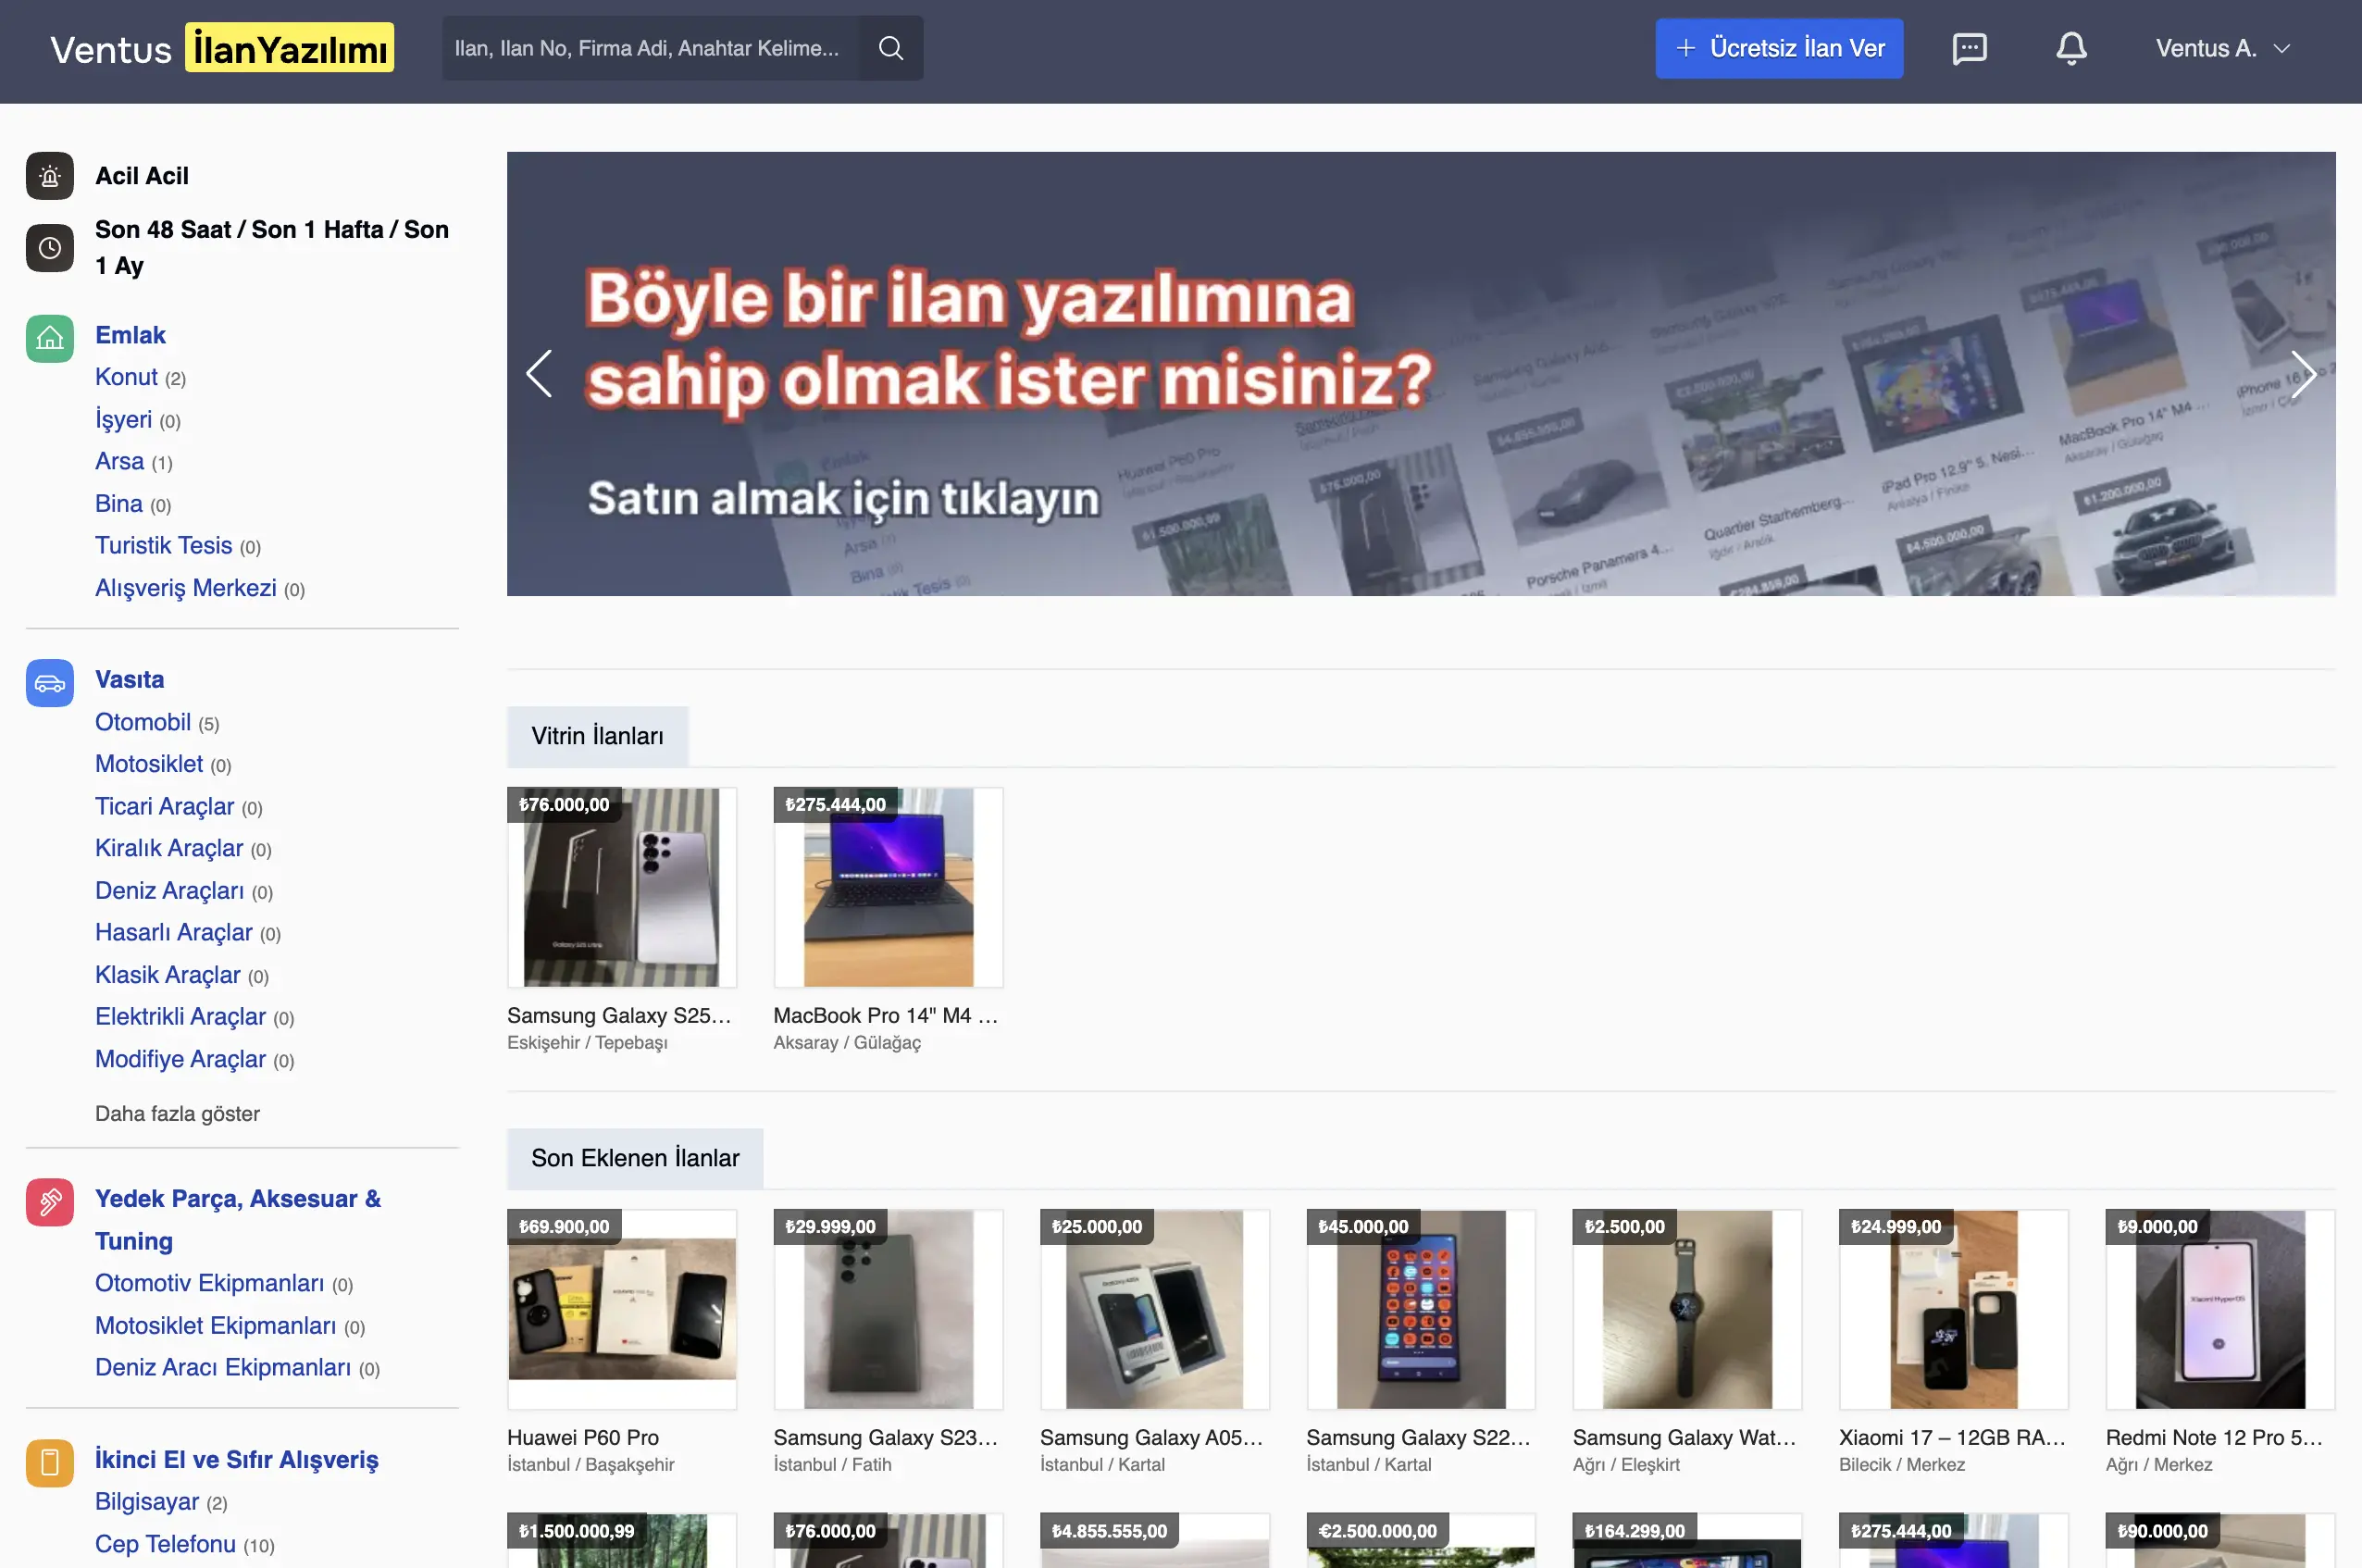The width and height of the screenshot is (2362, 1568).
Task: Open the Xiaomi 17 12GB listing thumbnail
Action: click(x=1954, y=1309)
